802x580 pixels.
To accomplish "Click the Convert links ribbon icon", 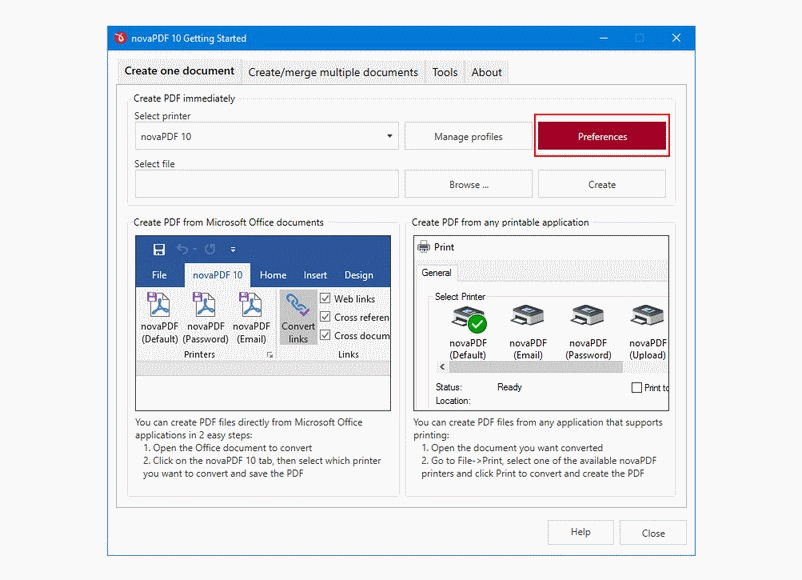I will [298, 317].
